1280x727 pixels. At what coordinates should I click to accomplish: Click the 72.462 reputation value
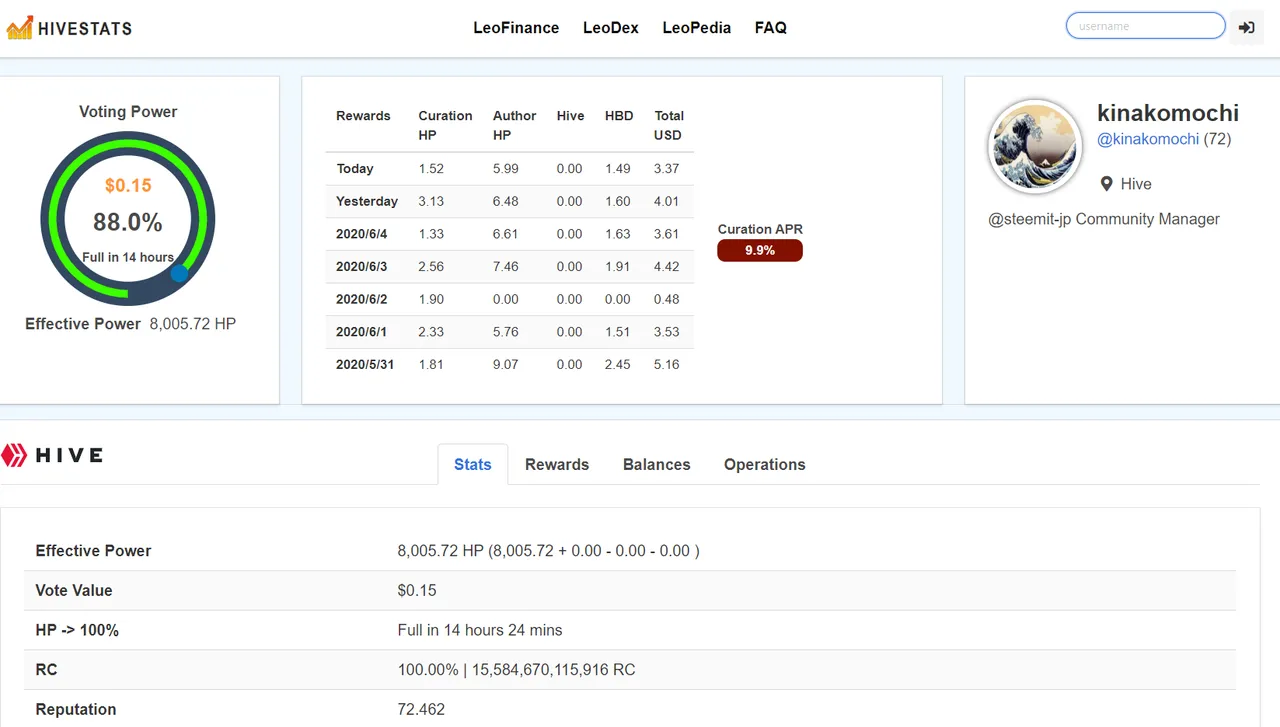421,709
